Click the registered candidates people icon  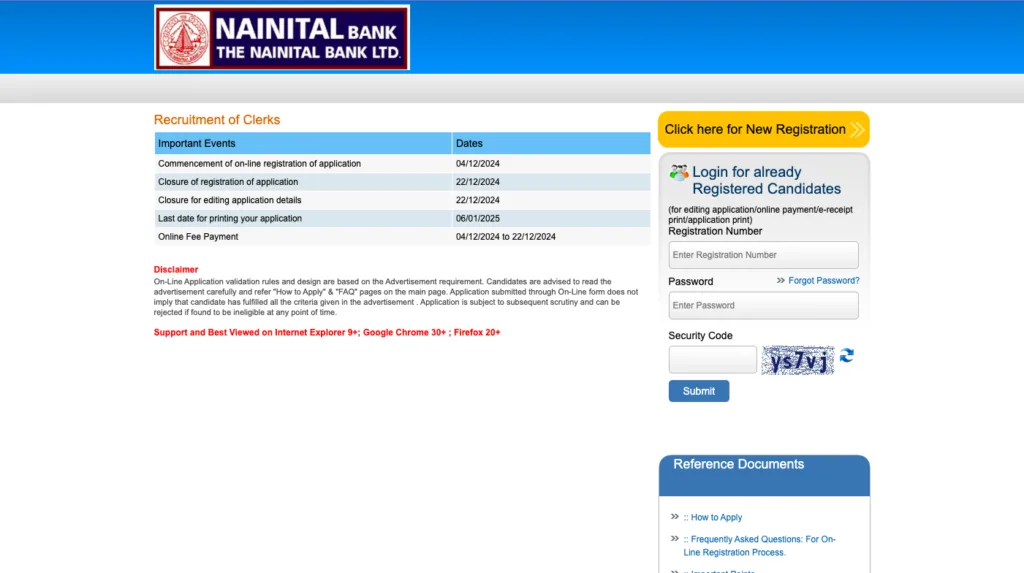coord(679,172)
